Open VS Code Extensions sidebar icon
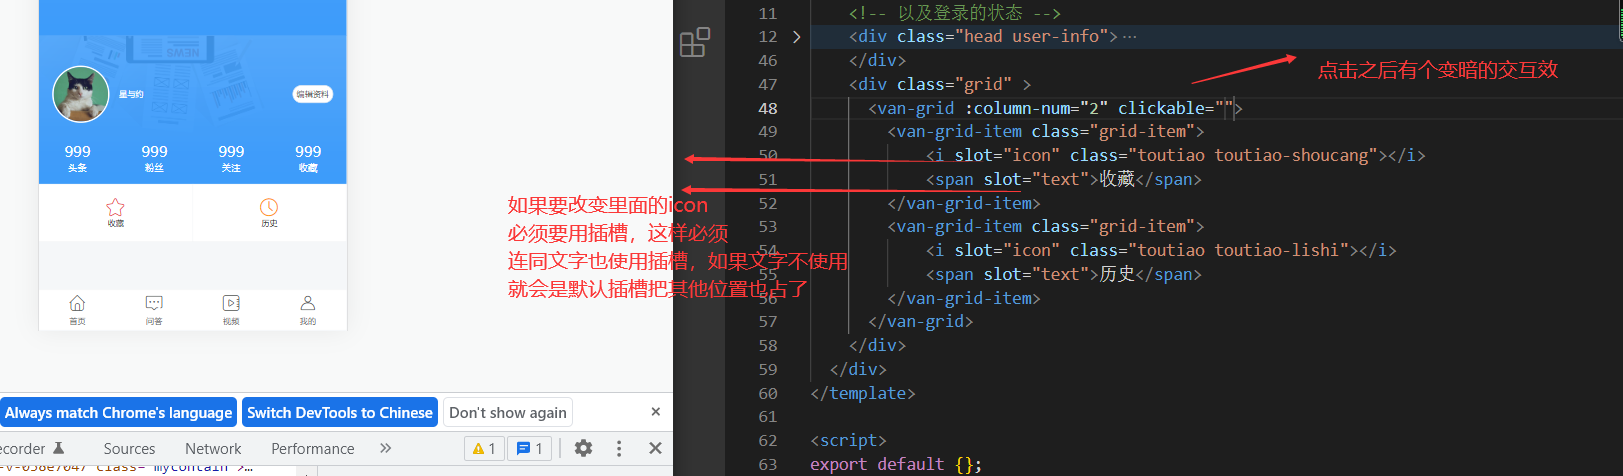This screenshot has height=476, width=1623. click(x=695, y=42)
